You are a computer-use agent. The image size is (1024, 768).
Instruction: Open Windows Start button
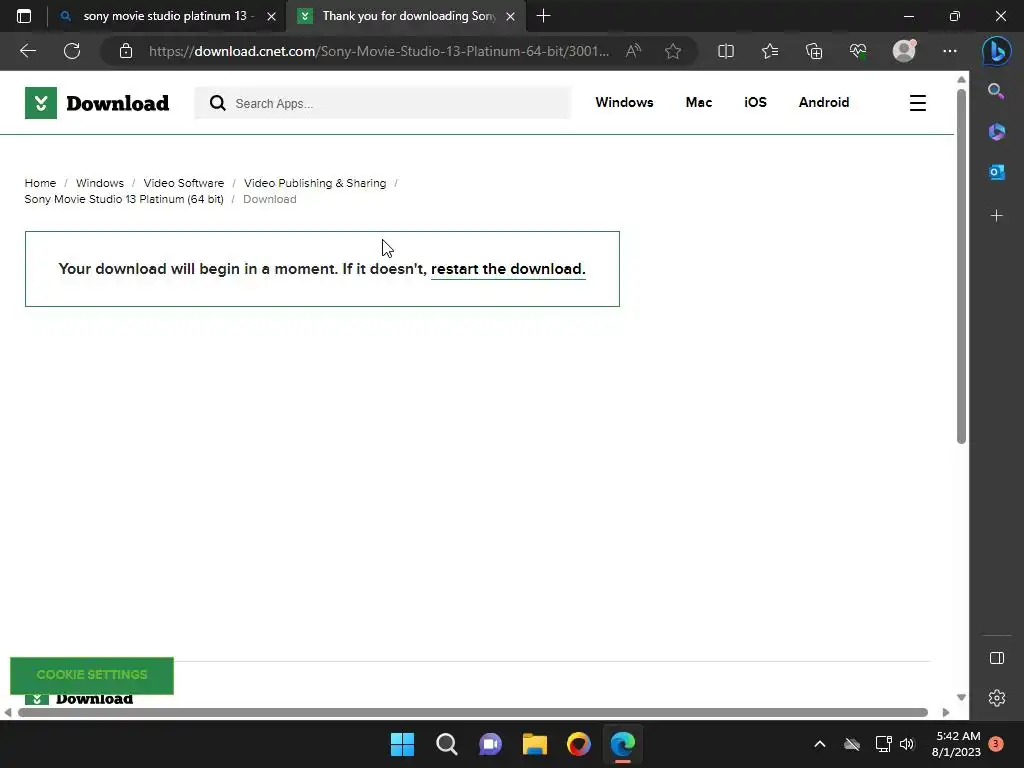402,744
